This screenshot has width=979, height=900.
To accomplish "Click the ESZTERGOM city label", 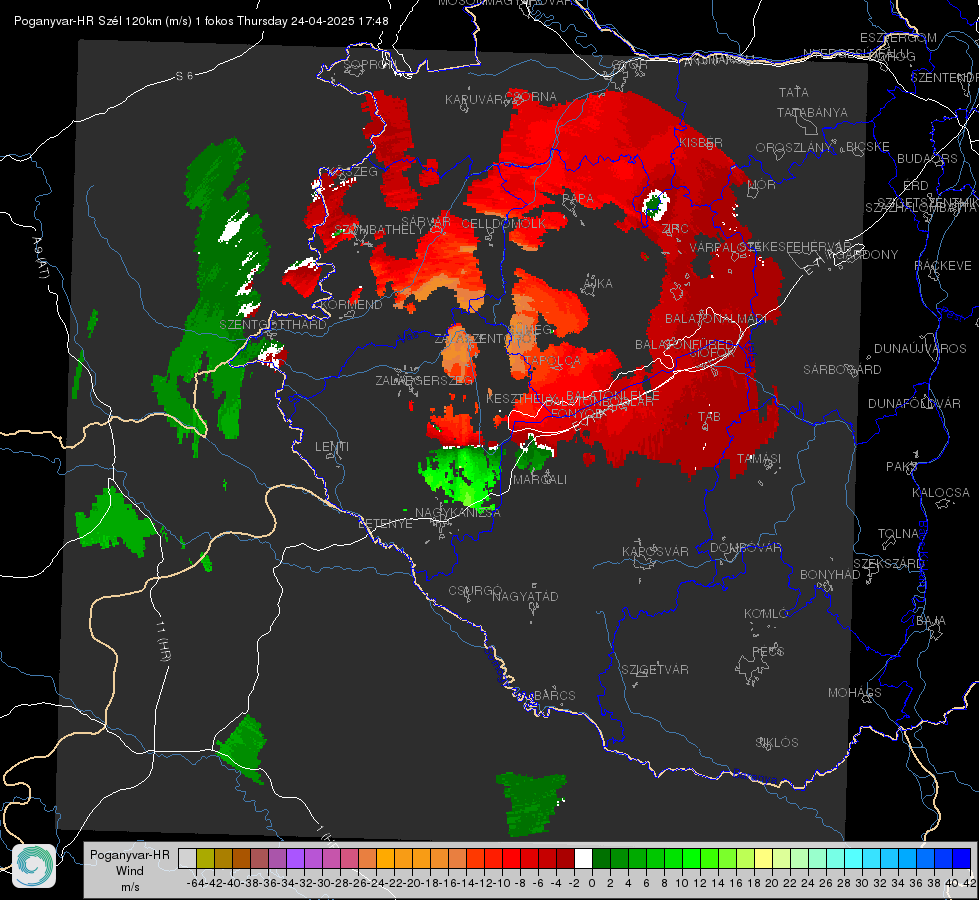I will pyautogui.click(x=898, y=38).
